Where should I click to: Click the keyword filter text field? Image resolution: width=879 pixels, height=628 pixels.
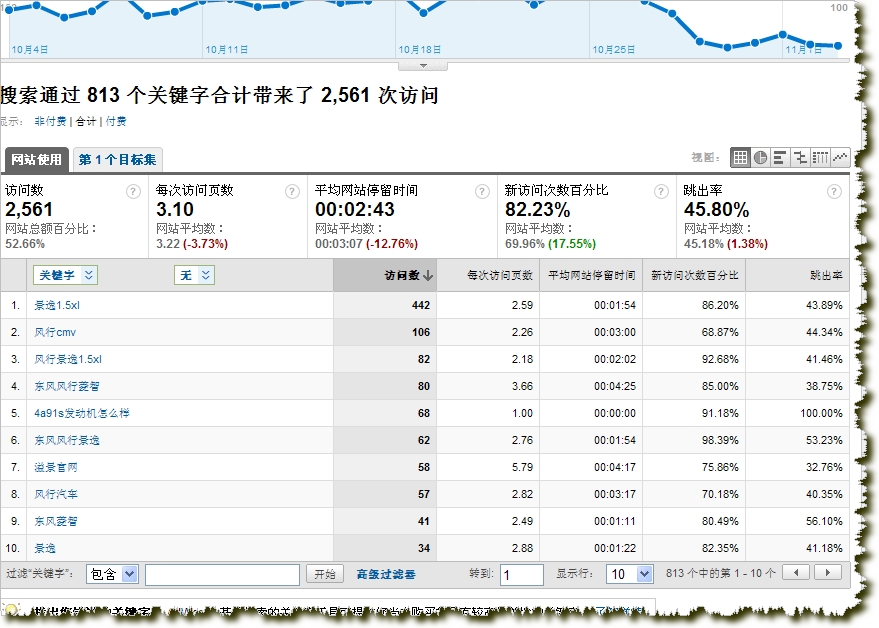(x=222, y=574)
